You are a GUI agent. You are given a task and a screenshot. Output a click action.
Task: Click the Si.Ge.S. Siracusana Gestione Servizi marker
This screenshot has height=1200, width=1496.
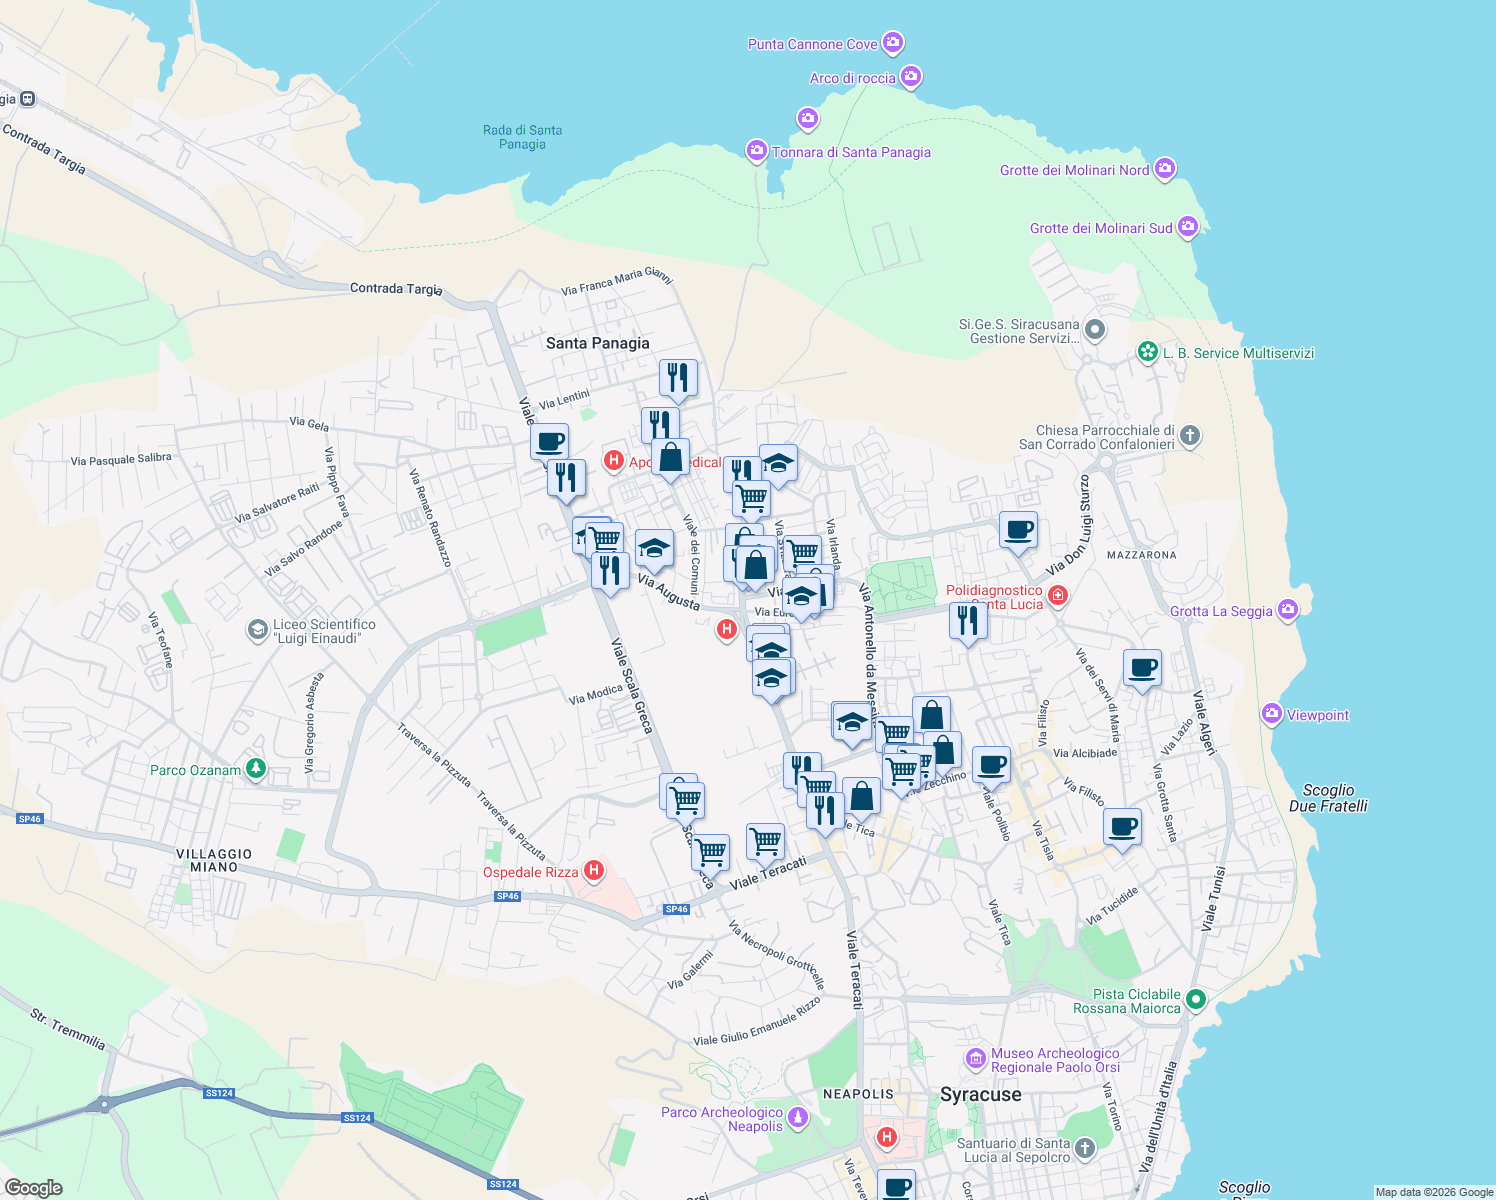tap(1093, 329)
